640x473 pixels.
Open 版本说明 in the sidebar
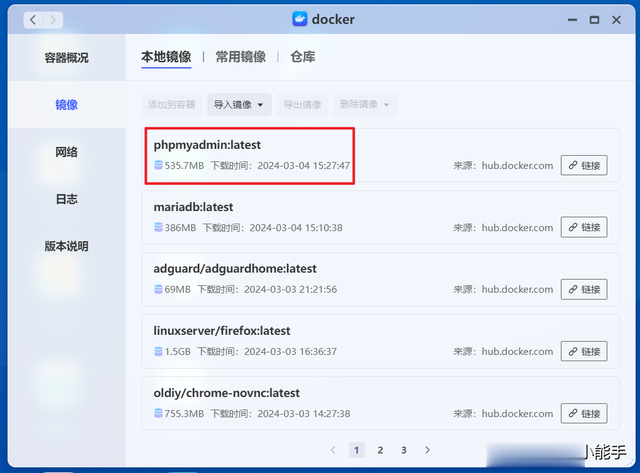tap(67, 246)
